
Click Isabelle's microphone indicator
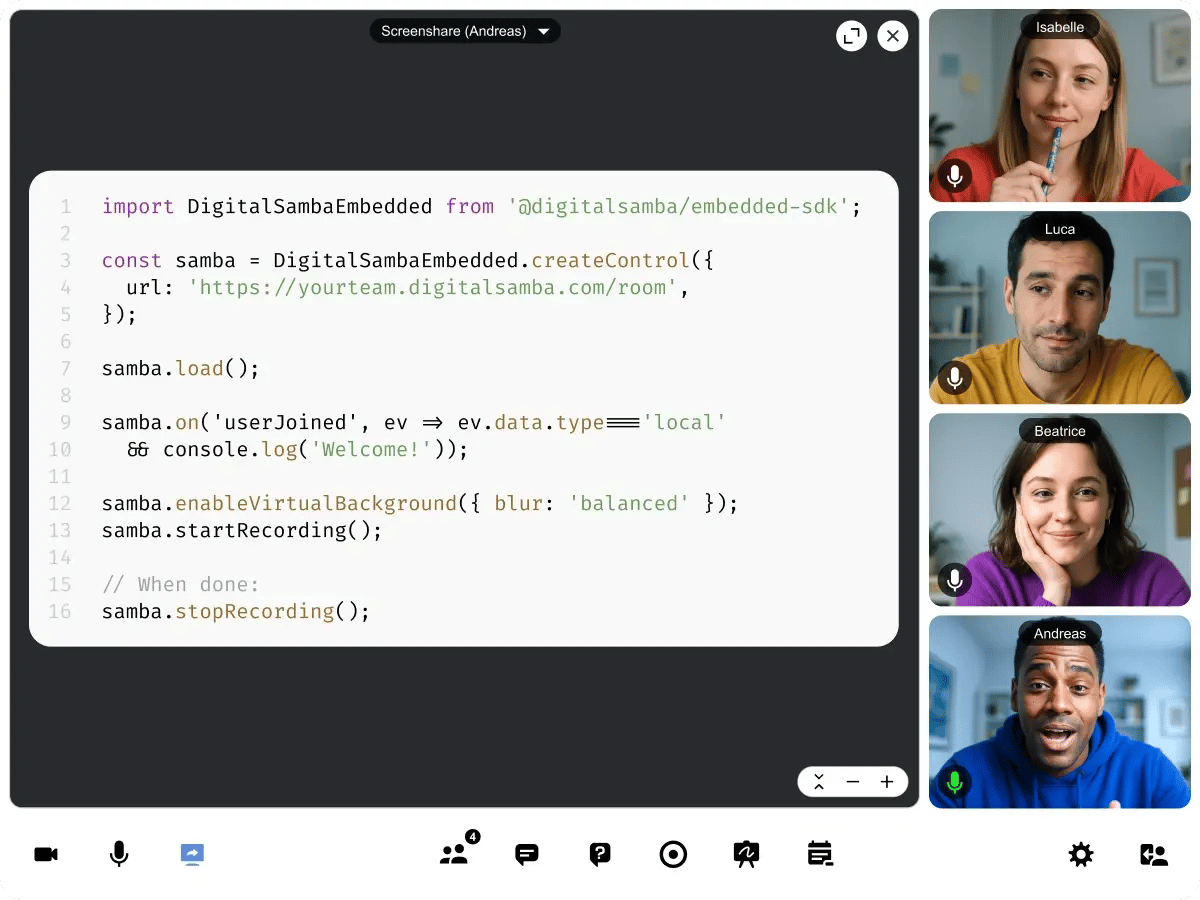point(955,177)
